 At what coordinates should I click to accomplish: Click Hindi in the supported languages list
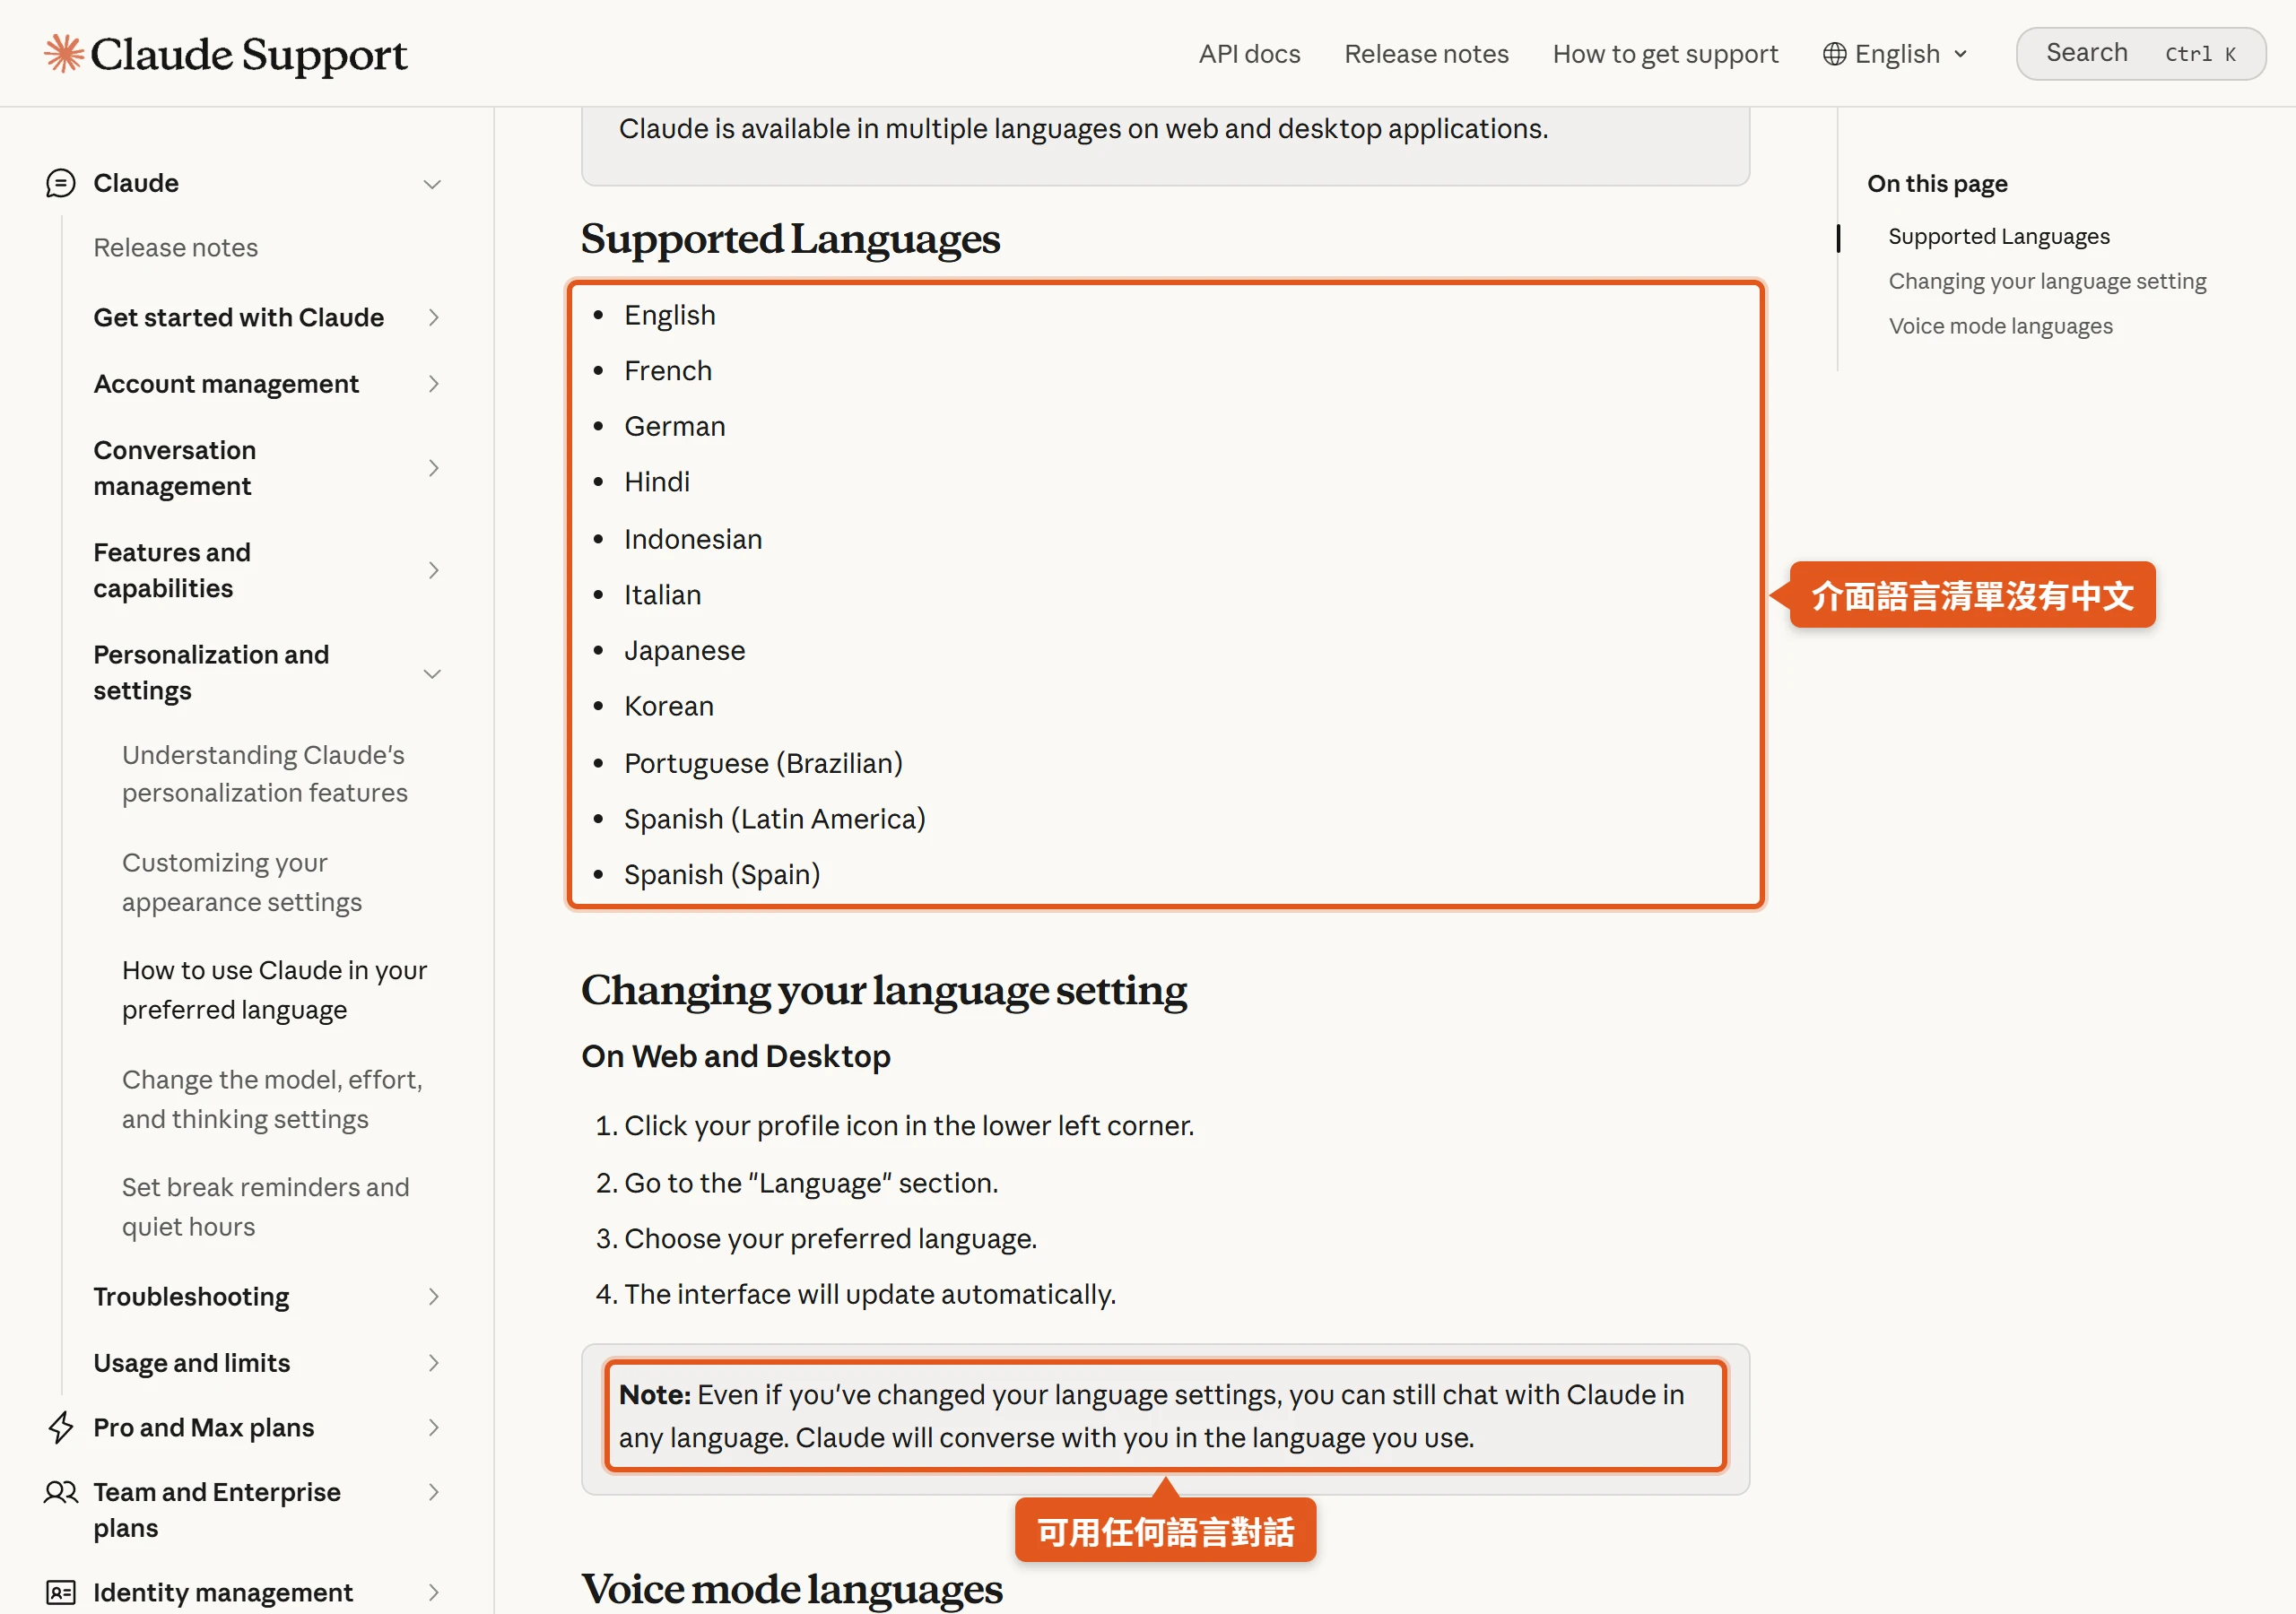click(x=657, y=482)
